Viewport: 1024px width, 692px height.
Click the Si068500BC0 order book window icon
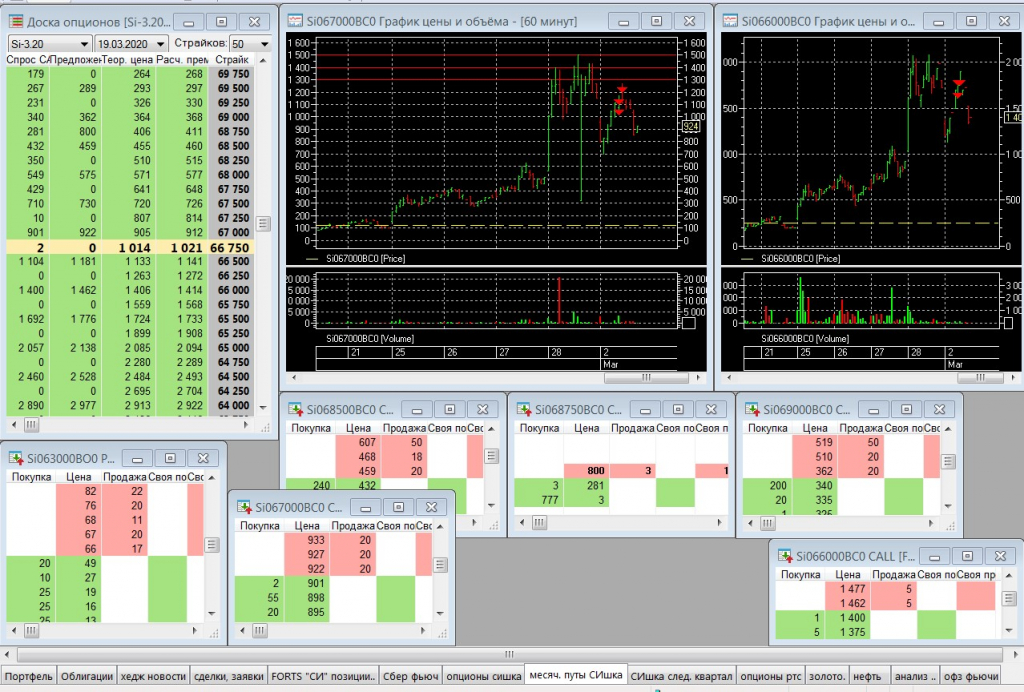tap(295, 409)
